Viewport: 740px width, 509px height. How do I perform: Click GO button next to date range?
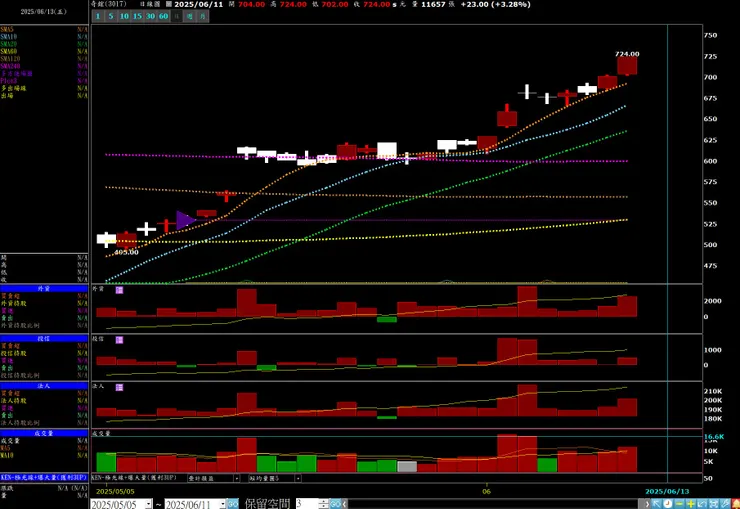click(233, 504)
